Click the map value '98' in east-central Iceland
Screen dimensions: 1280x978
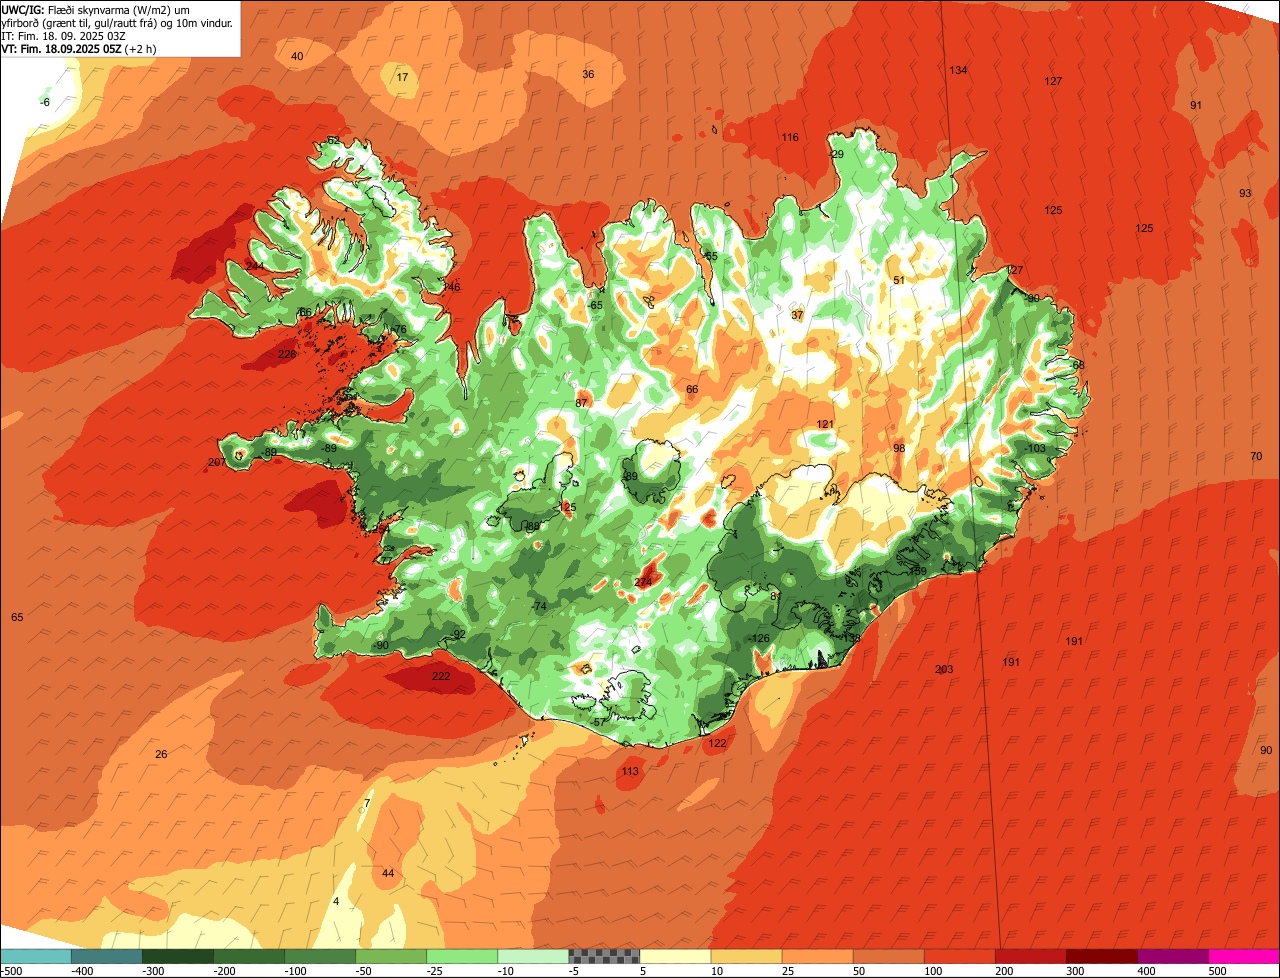pos(899,449)
